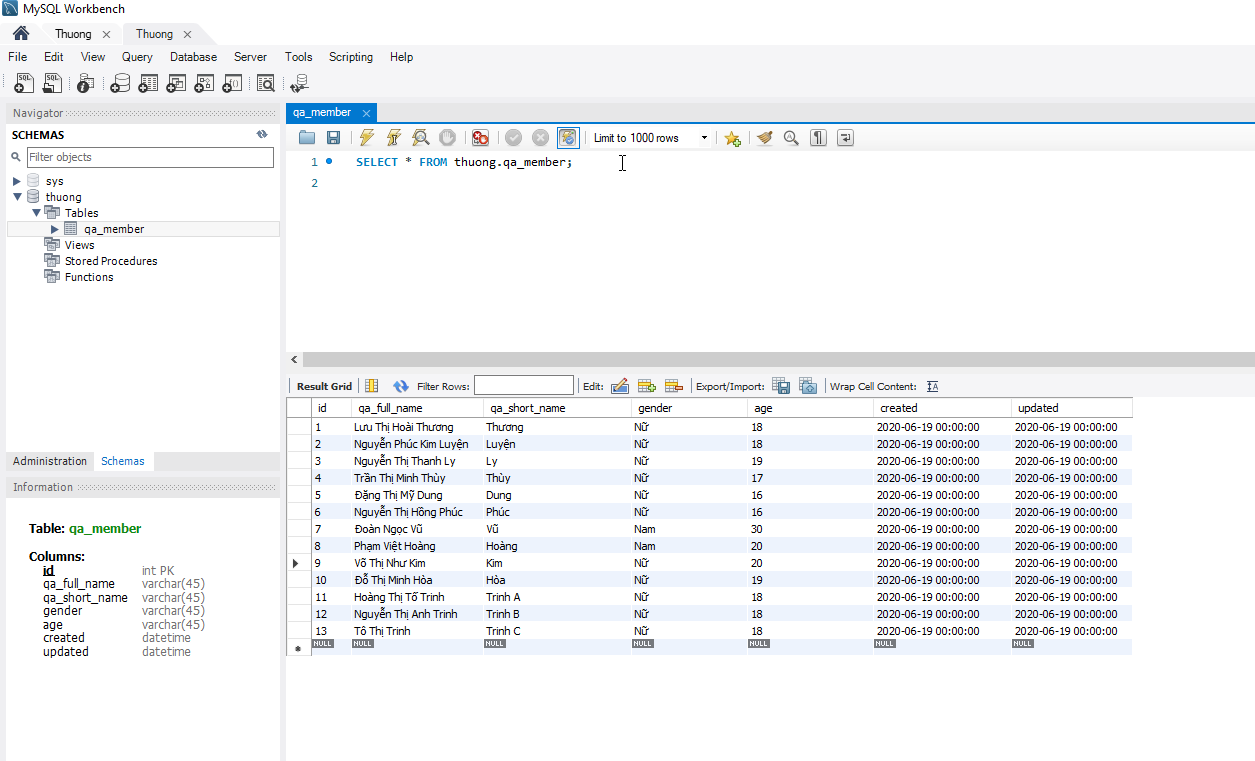Open the Limit to 1000 rows dropdown
1255x761 pixels.
704,138
